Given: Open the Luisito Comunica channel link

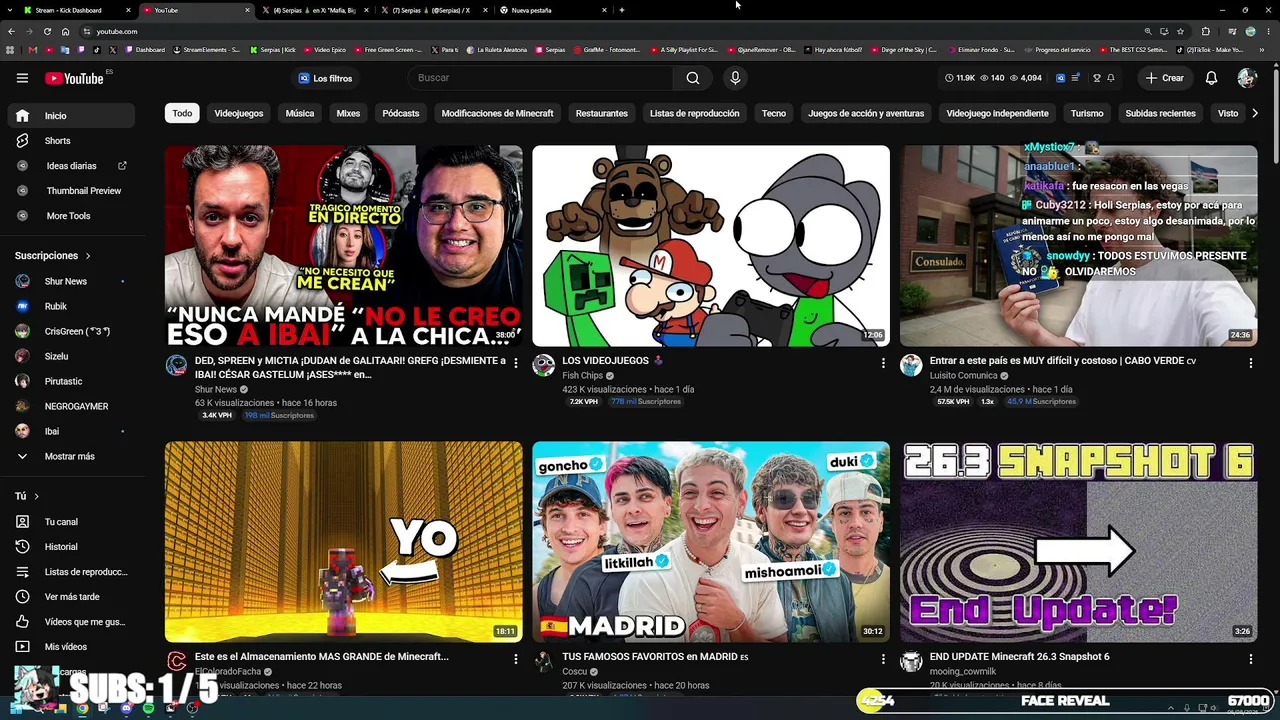Looking at the screenshot, I should pyautogui.click(x=963, y=375).
